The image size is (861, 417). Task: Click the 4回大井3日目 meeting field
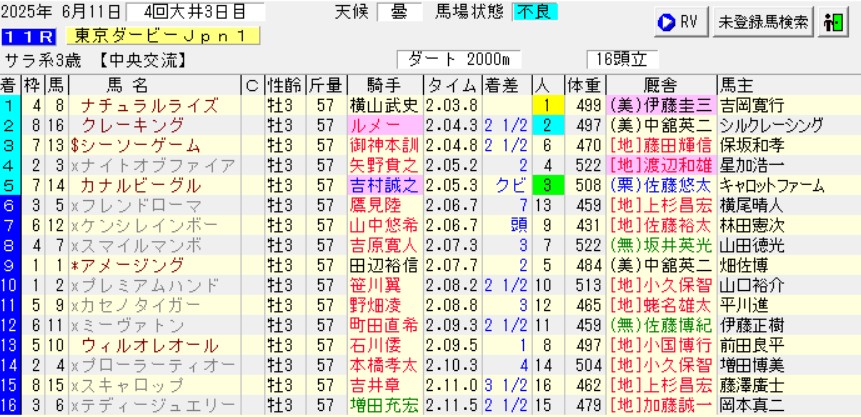195,13
